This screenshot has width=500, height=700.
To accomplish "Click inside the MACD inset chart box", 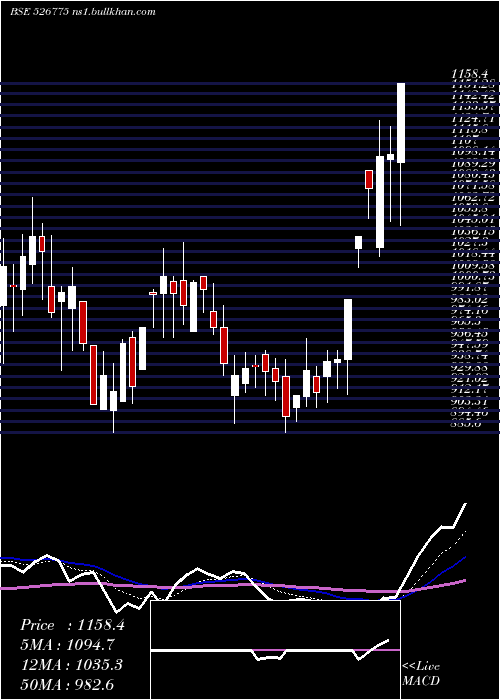I will point(275,650).
